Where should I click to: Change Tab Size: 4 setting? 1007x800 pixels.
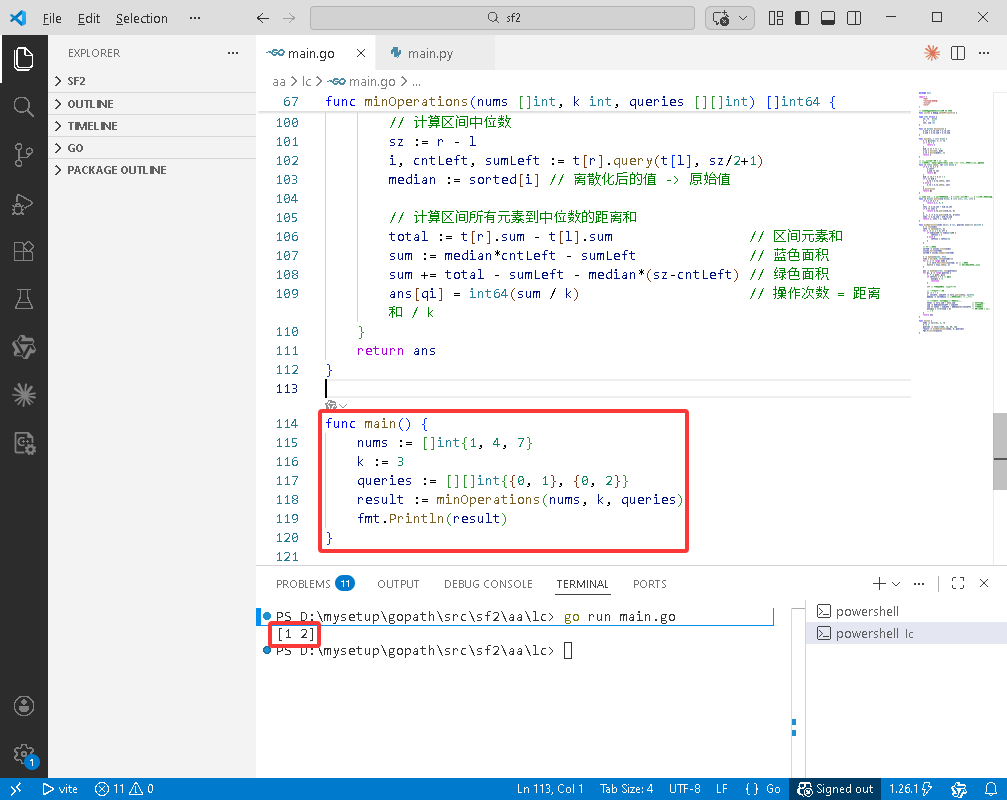626,788
